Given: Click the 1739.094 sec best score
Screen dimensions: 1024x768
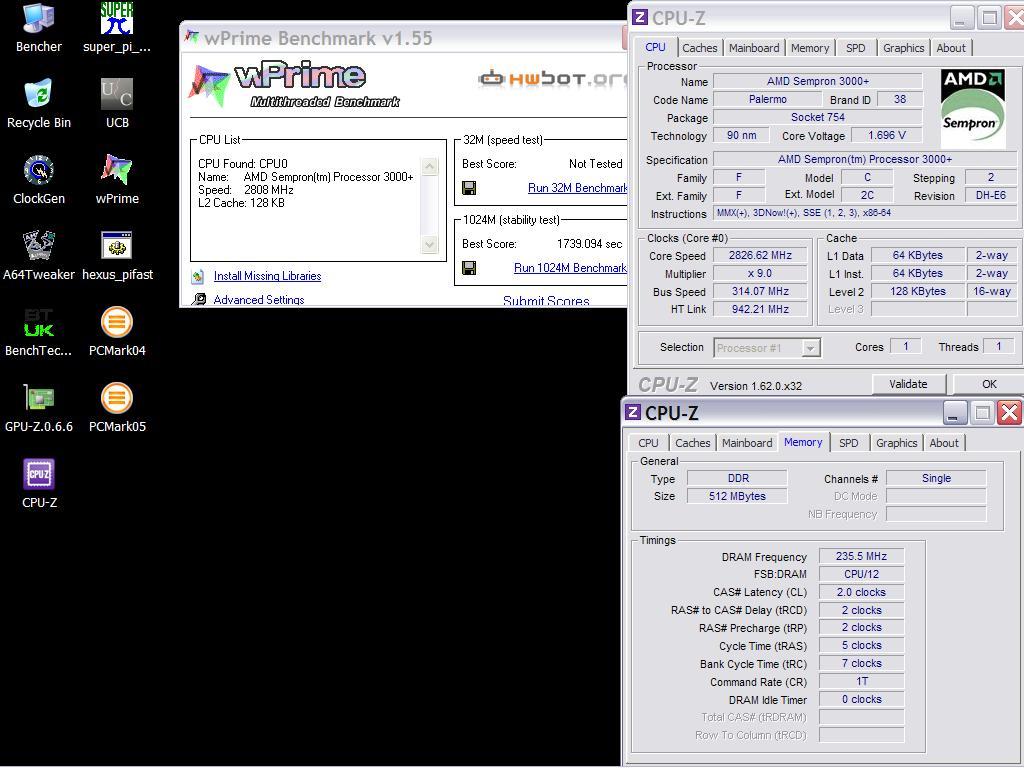Looking at the screenshot, I should coord(589,244).
